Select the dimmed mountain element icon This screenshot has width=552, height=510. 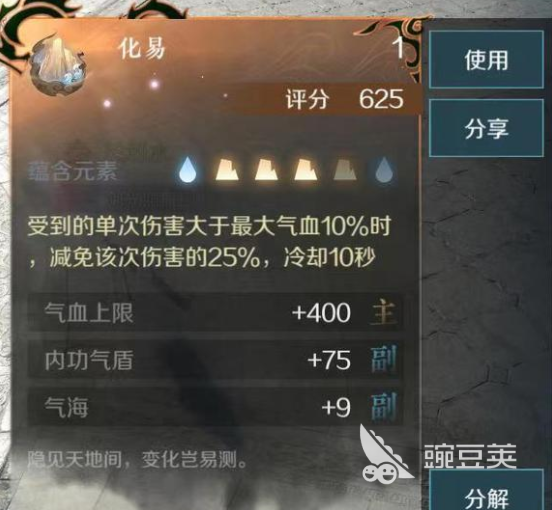click(x=345, y=170)
